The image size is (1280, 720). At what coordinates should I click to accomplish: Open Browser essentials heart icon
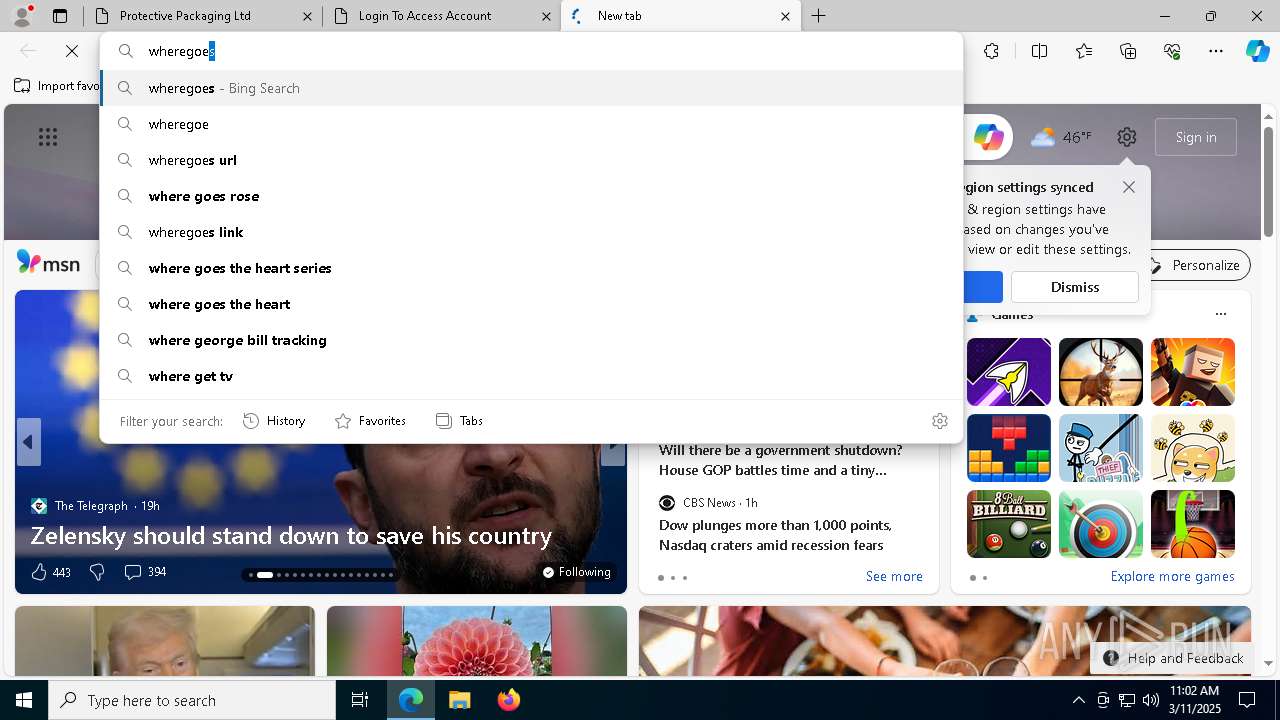pos(1172,51)
